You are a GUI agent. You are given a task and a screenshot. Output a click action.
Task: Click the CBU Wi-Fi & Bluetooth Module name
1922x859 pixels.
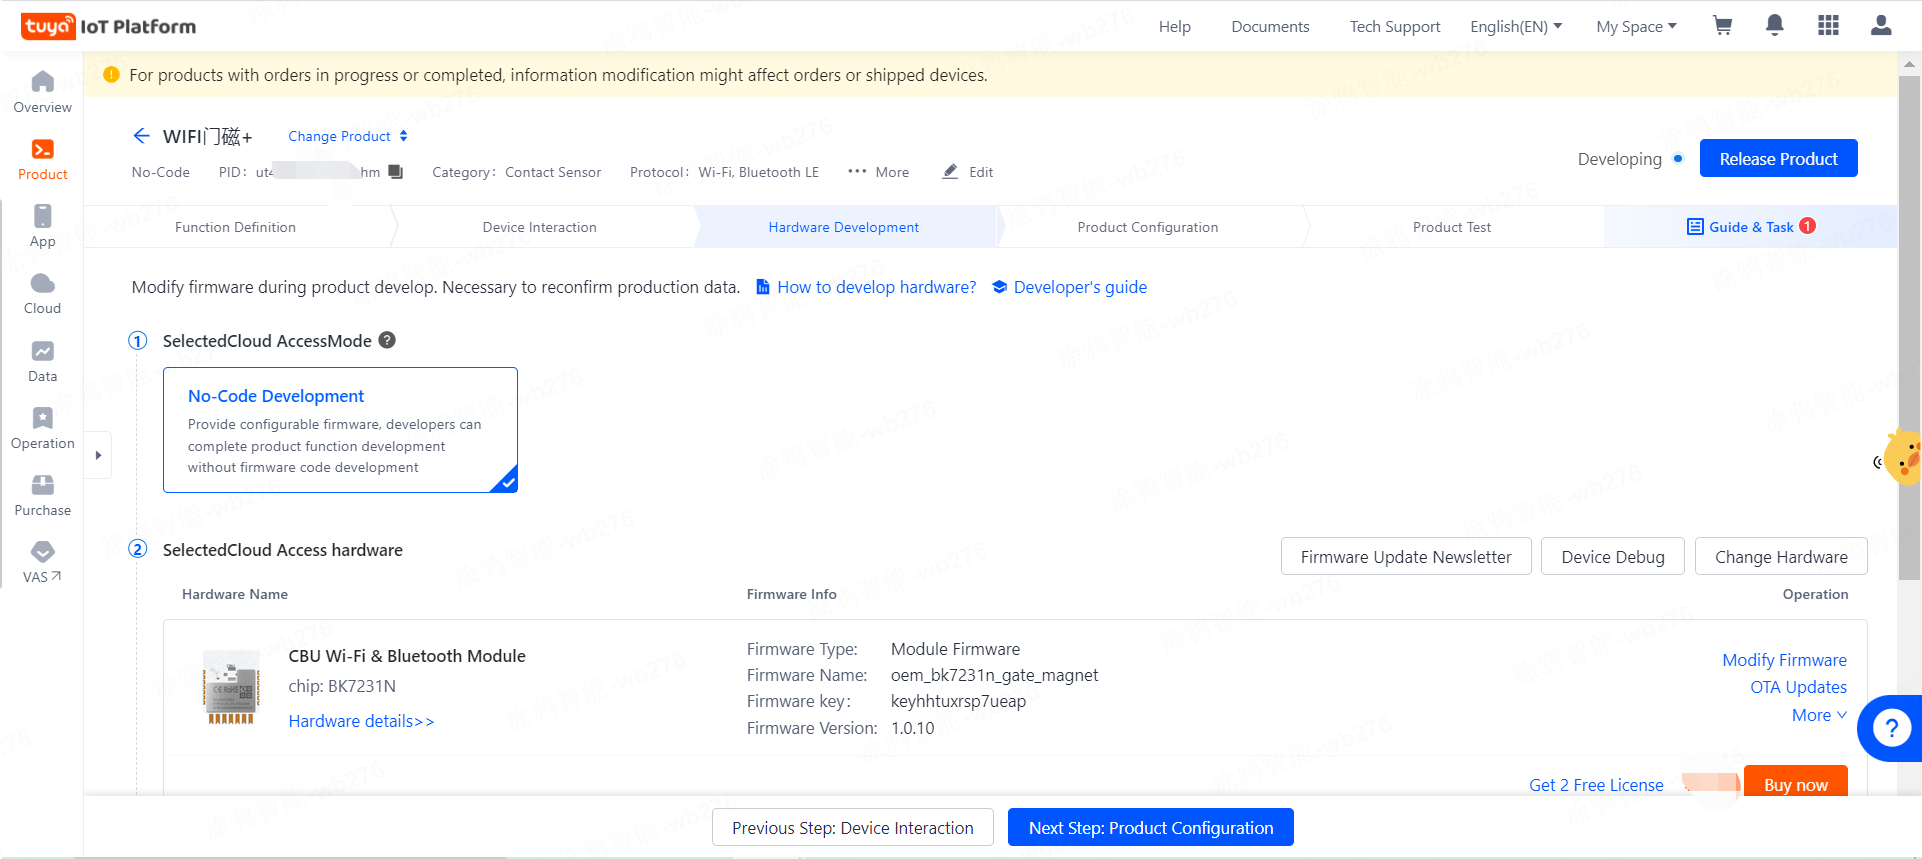coord(407,656)
